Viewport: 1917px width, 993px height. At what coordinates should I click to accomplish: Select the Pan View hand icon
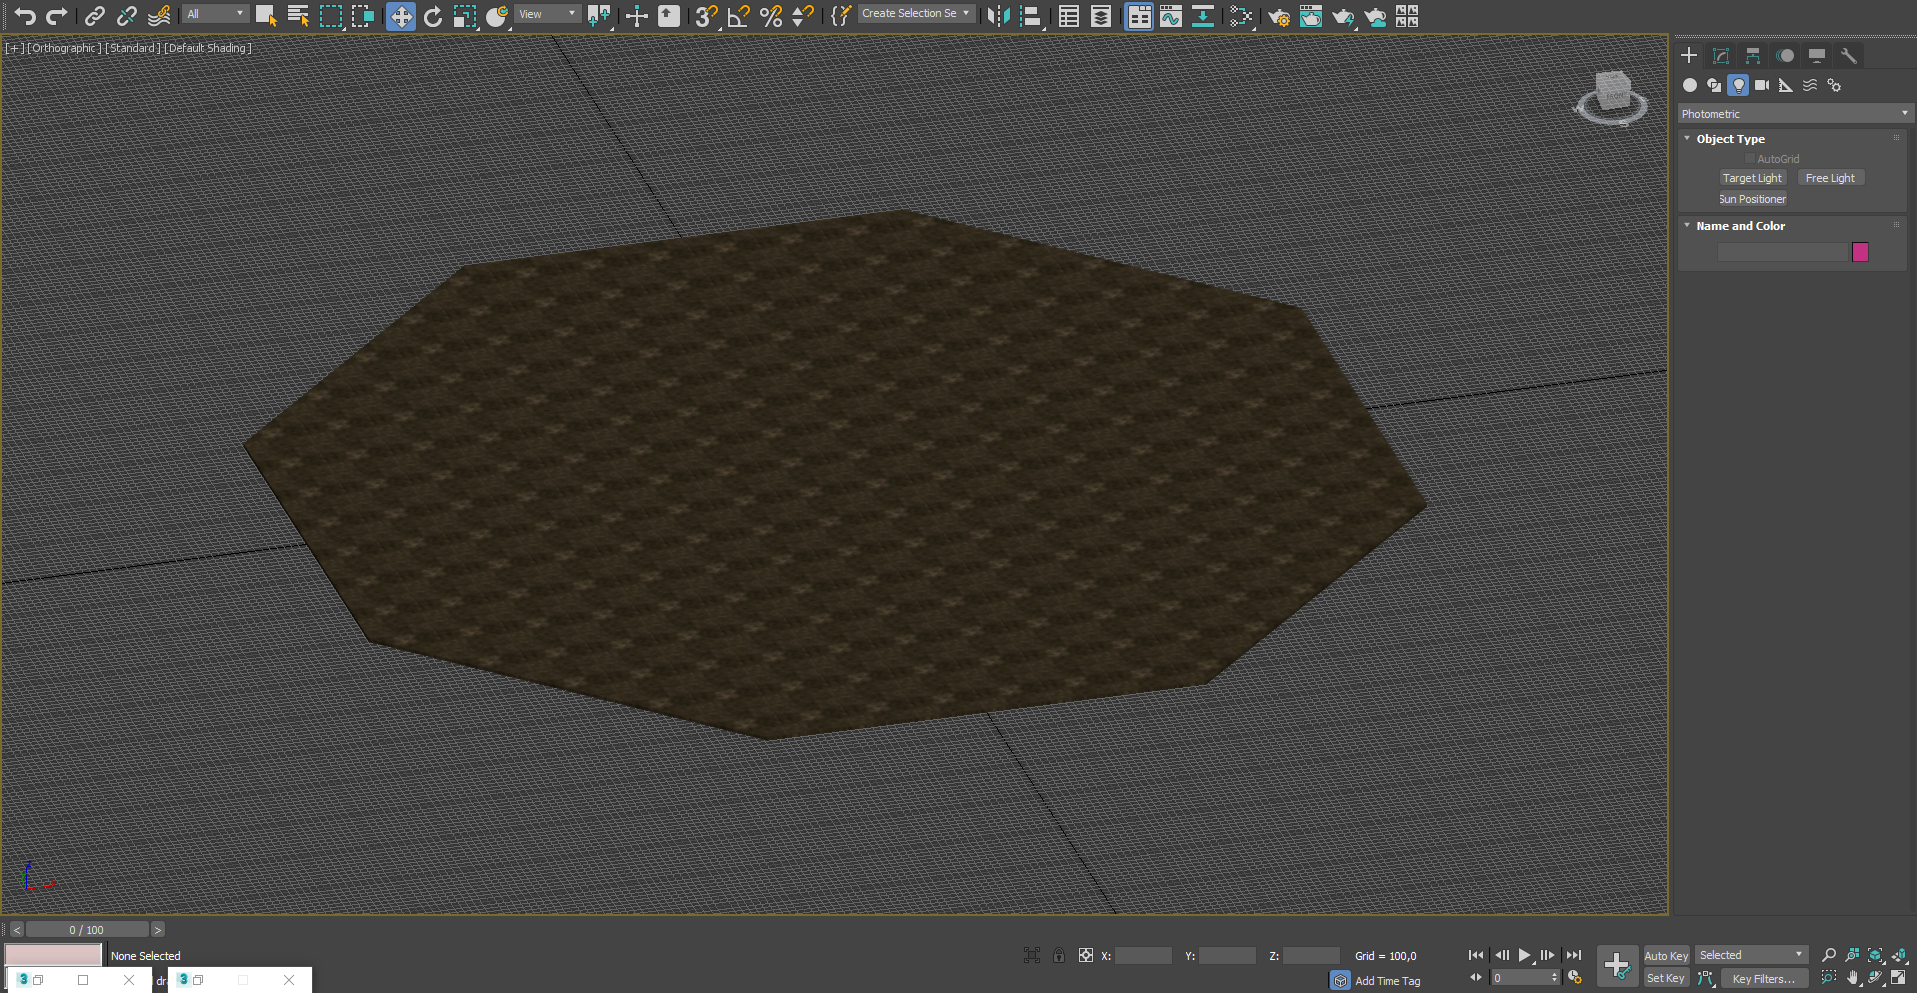tap(1852, 978)
